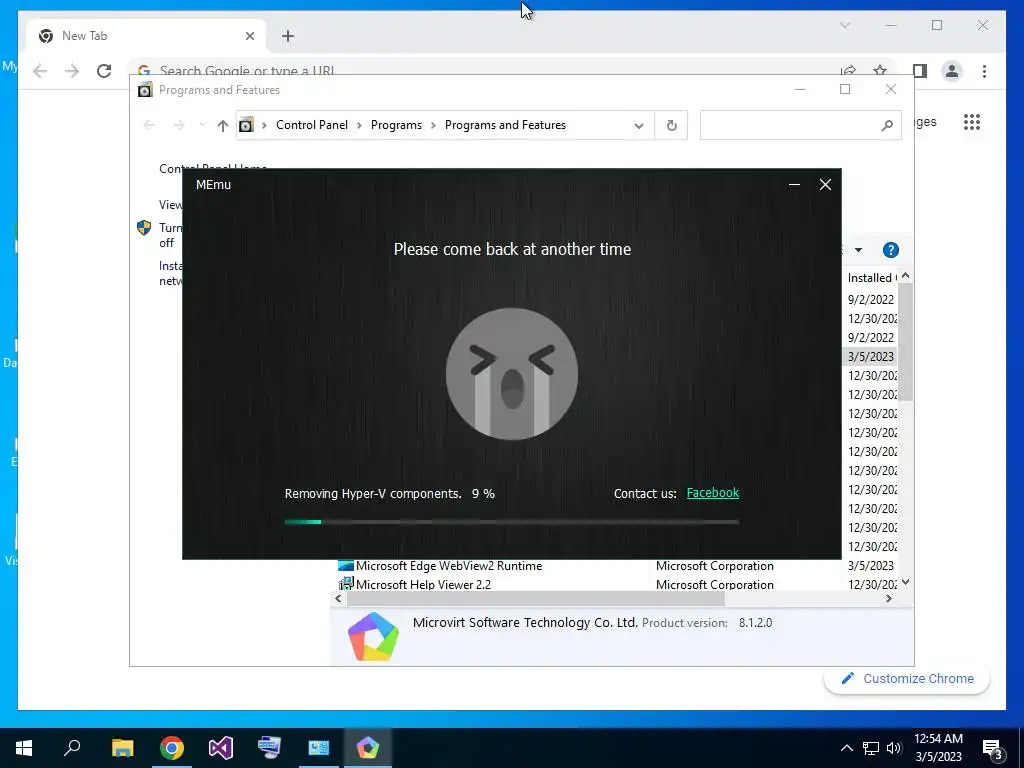
Task: Click the Chrome share page icon
Action: [x=848, y=71]
